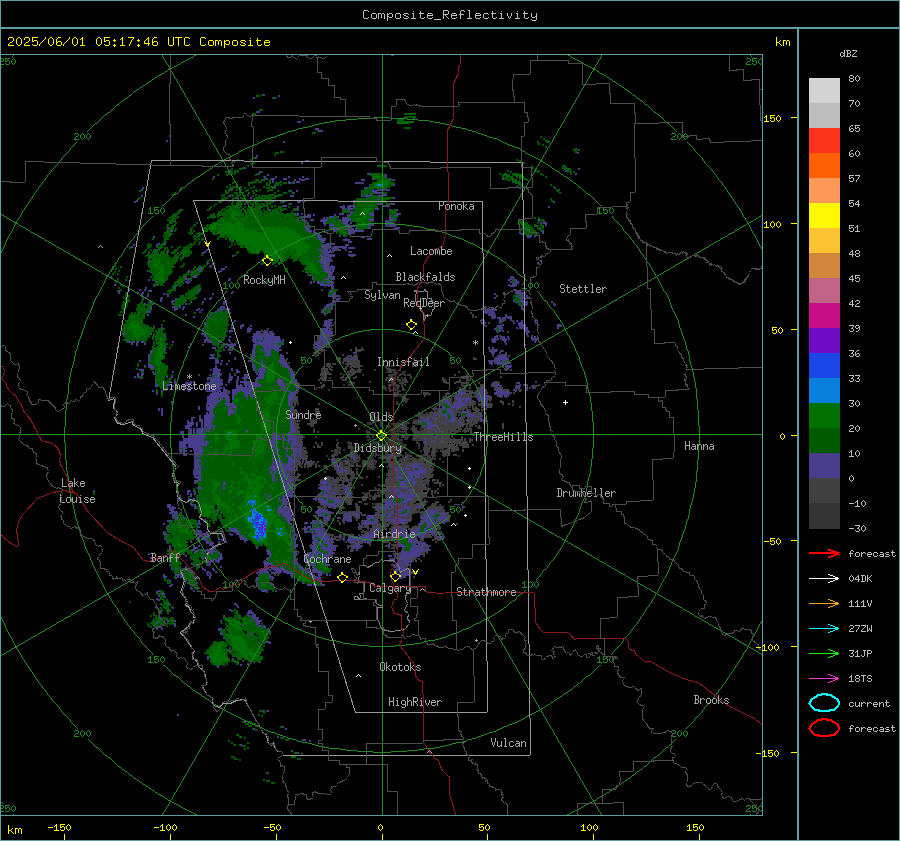Click the Okotoks town label
This screenshot has width=900, height=841.
coord(400,667)
